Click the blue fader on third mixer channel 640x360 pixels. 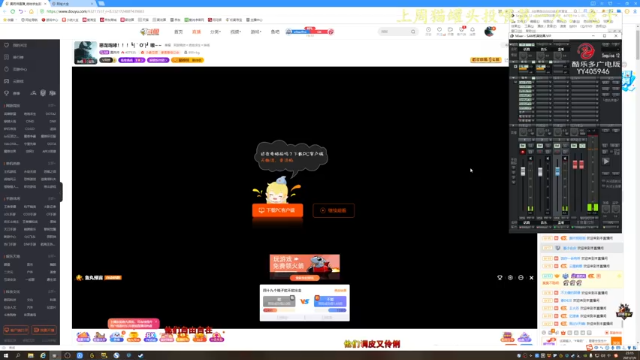click(557, 172)
